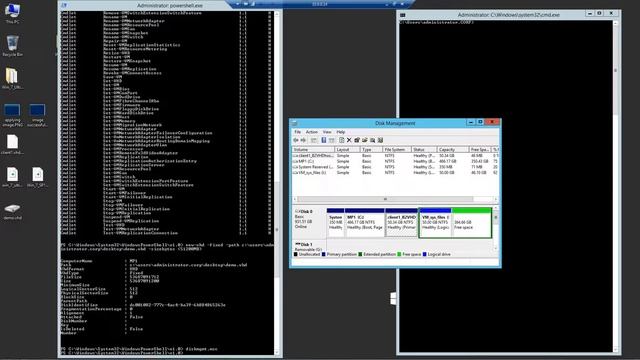Click the VM_sys_files logical drive block

pyautogui.click(x=436, y=223)
